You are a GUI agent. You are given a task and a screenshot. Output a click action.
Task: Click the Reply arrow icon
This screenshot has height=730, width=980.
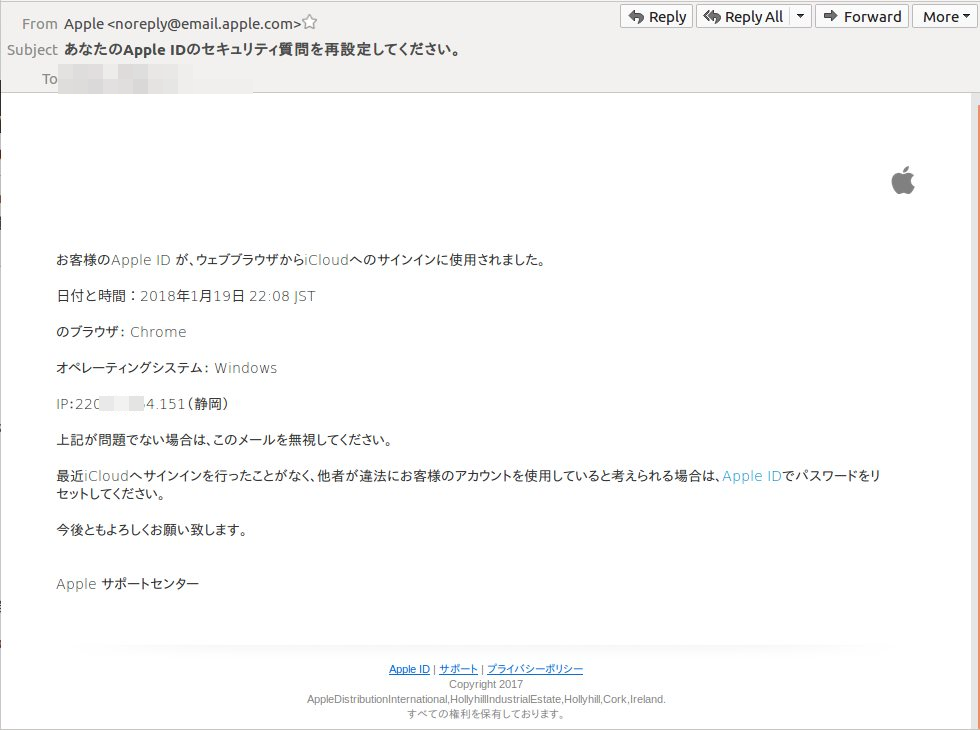[x=636, y=16]
